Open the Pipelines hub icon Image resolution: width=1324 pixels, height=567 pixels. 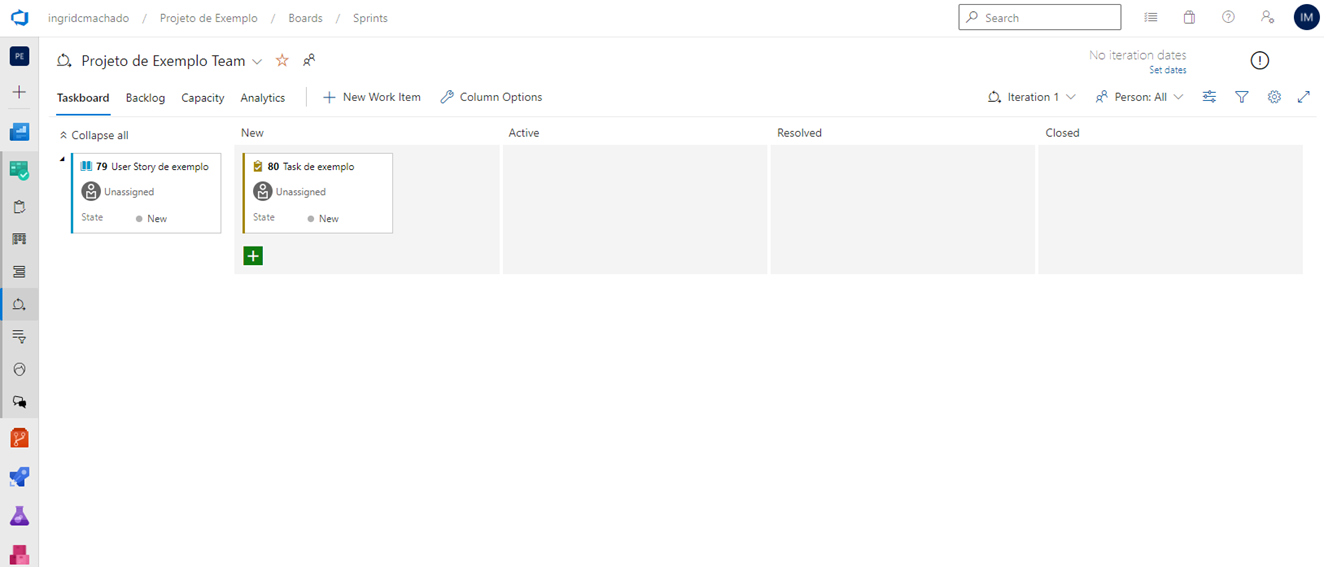tap(19, 477)
